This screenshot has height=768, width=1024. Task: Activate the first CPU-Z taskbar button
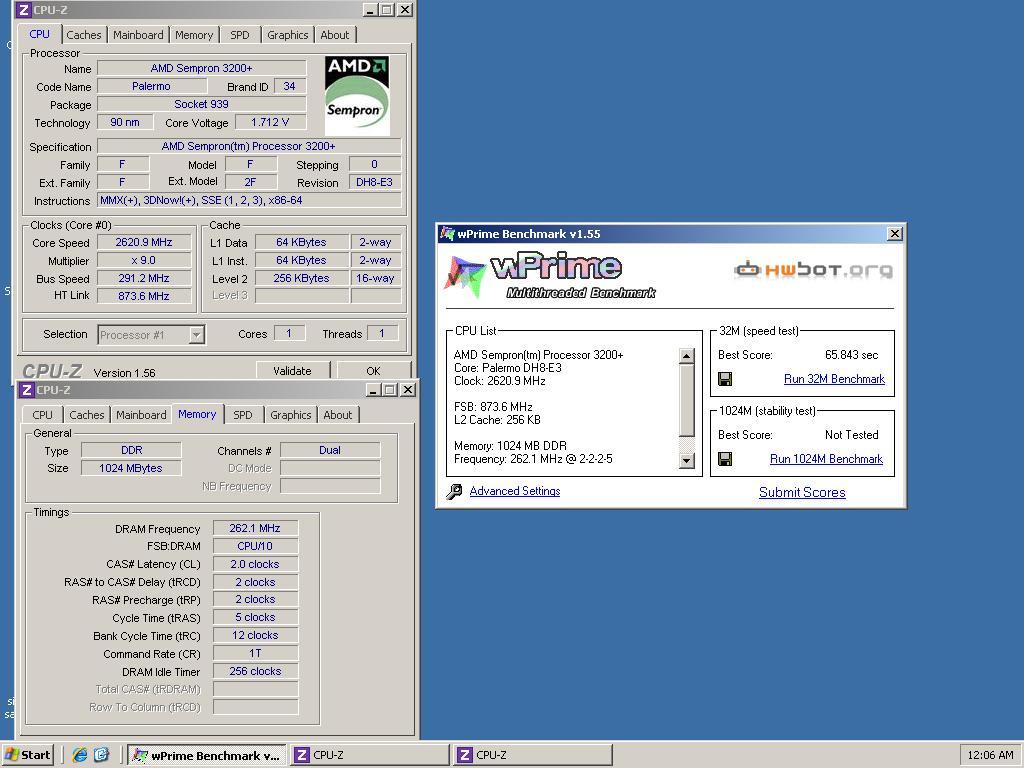(x=370, y=755)
